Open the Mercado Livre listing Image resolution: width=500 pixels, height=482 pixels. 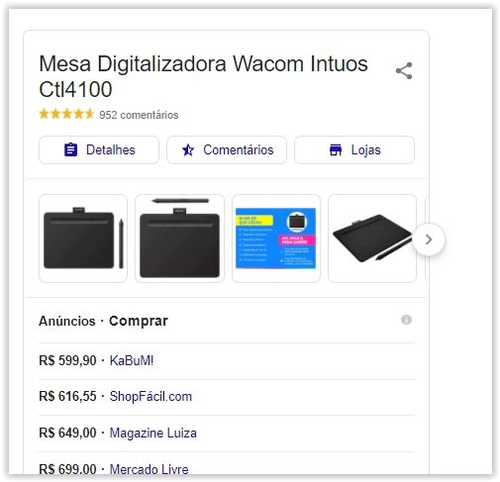tap(149, 469)
